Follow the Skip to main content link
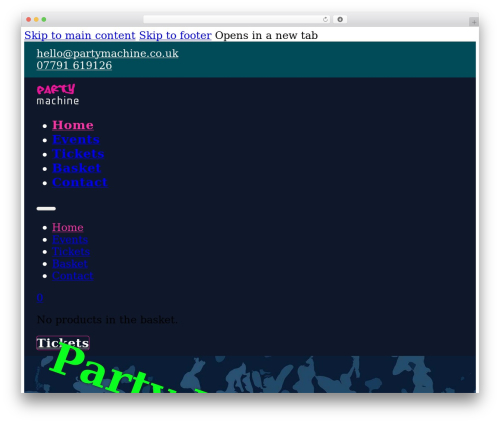500x423 pixels. click(x=80, y=35)
